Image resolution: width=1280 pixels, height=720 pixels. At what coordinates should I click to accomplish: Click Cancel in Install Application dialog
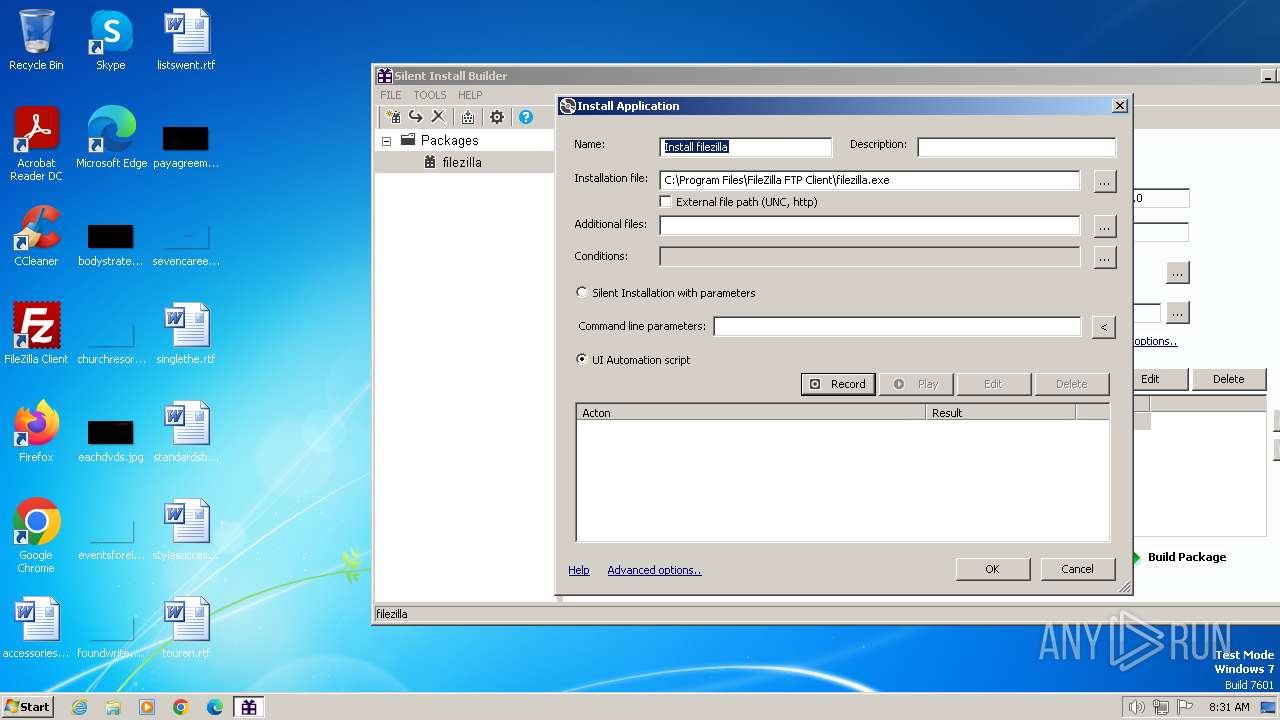tap(1077, 569)
